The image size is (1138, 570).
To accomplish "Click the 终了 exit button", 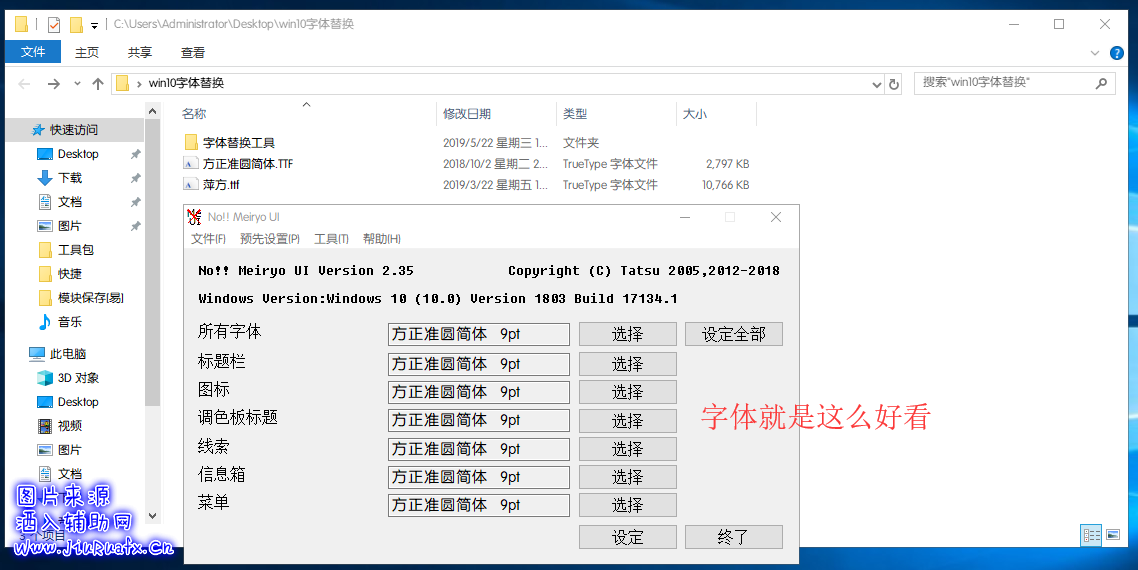I will click(734, 537).
